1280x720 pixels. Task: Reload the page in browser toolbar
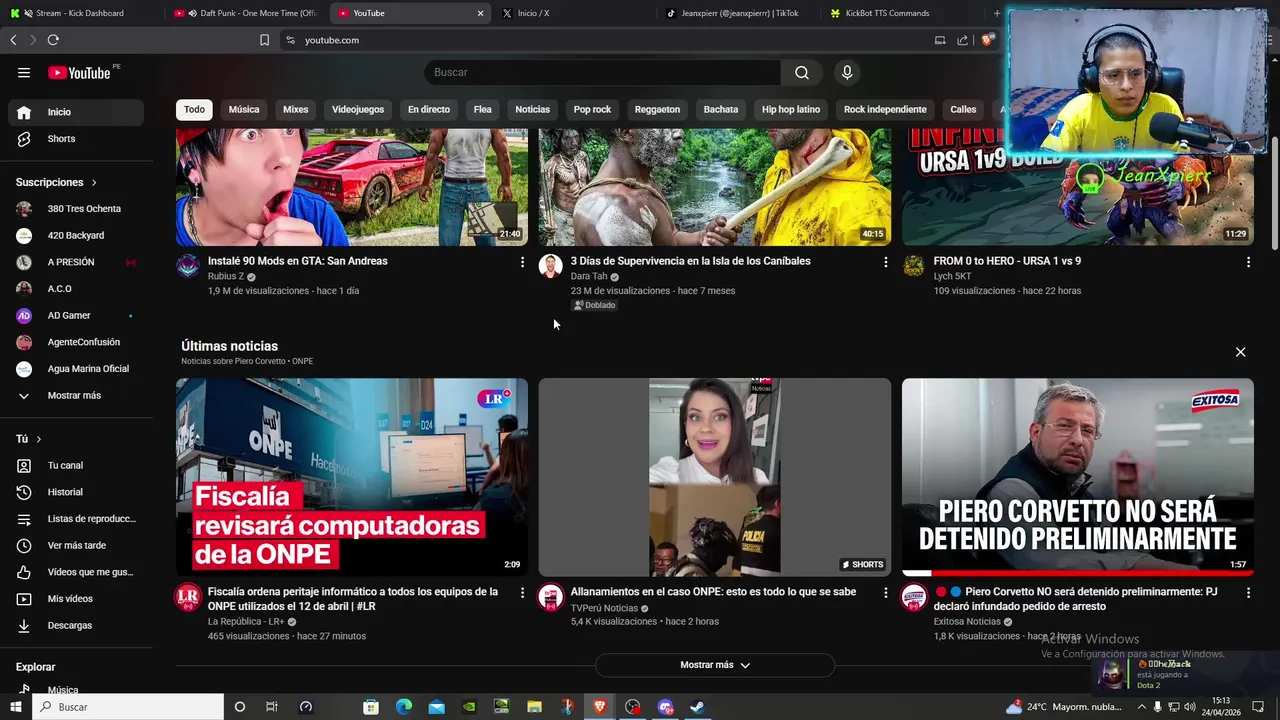(53, 40)
